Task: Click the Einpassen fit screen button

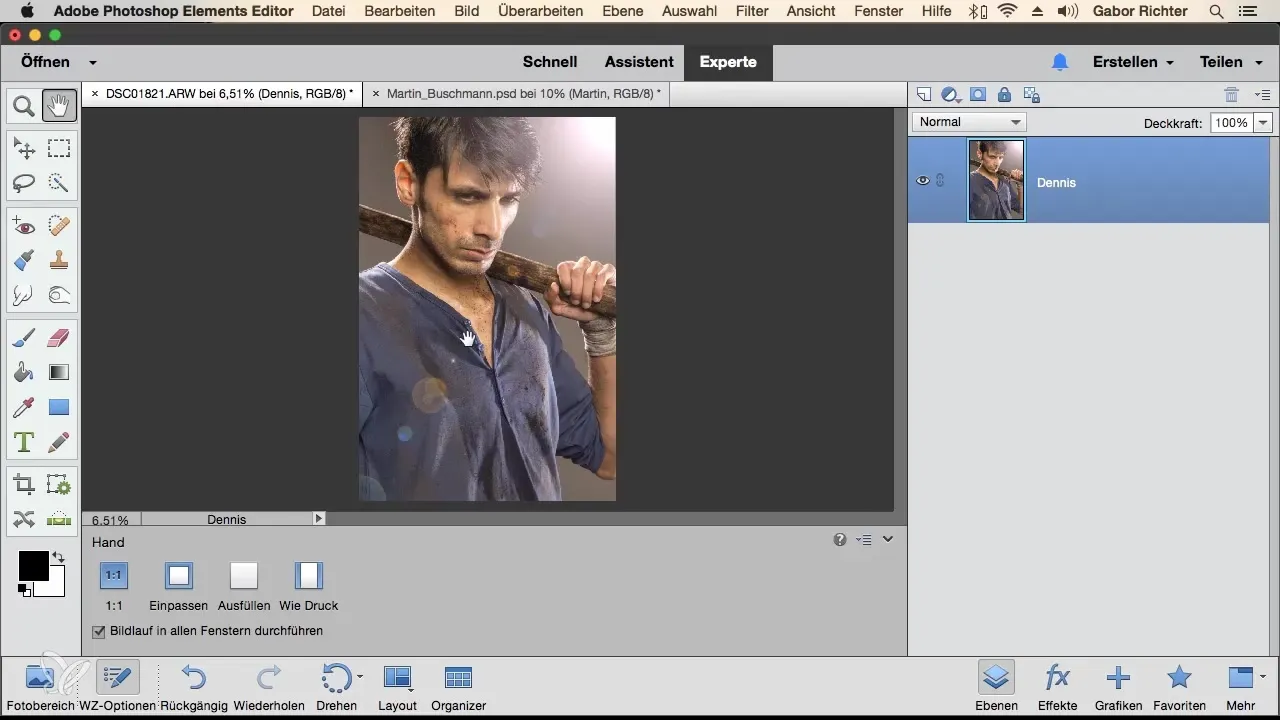Action: 178,576
